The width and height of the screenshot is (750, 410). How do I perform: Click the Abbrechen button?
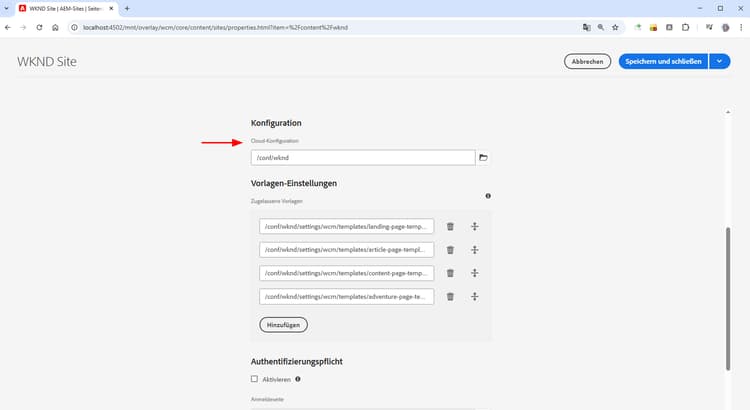587,61
